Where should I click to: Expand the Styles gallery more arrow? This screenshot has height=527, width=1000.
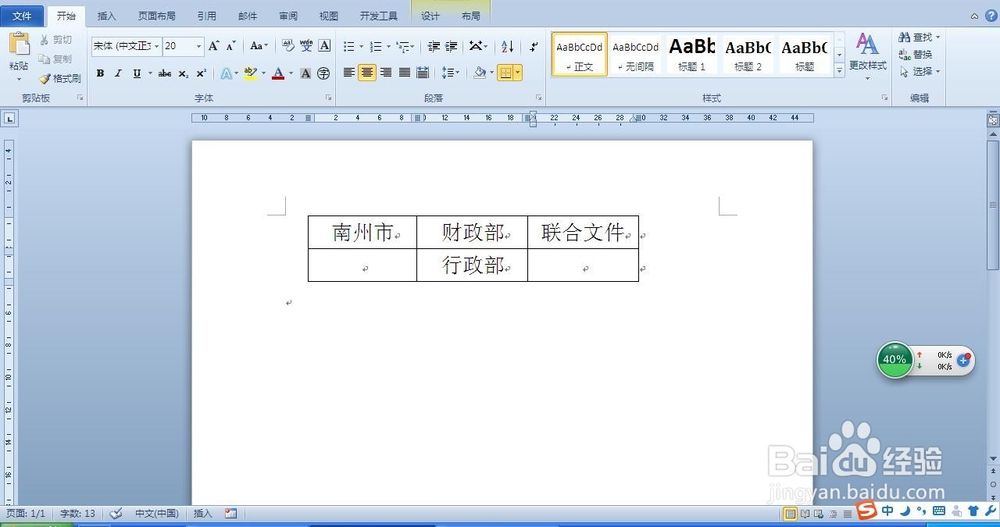839,71
